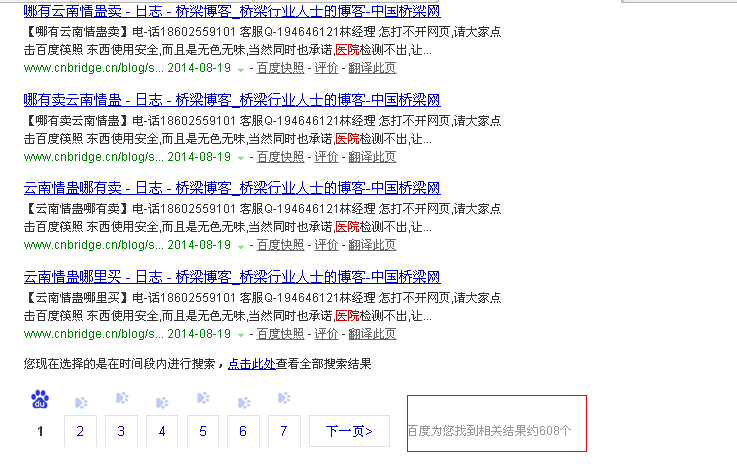Image resolution: width=737 pixels, height=464 pixels.
Task: Click red 医院 in 哪有云南情蛊卖 snippet
Action: pyautogui.click(x=347, y=50)
